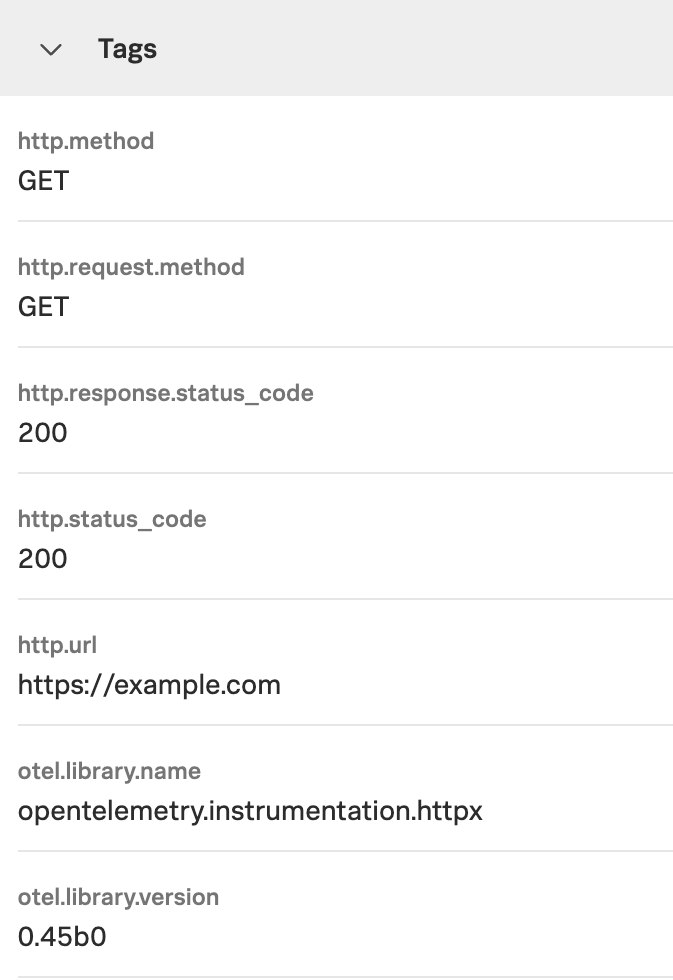This screenshot has height=980, width=673.
Task: Select the 0.45b0 version value
Action: point(62,937)
